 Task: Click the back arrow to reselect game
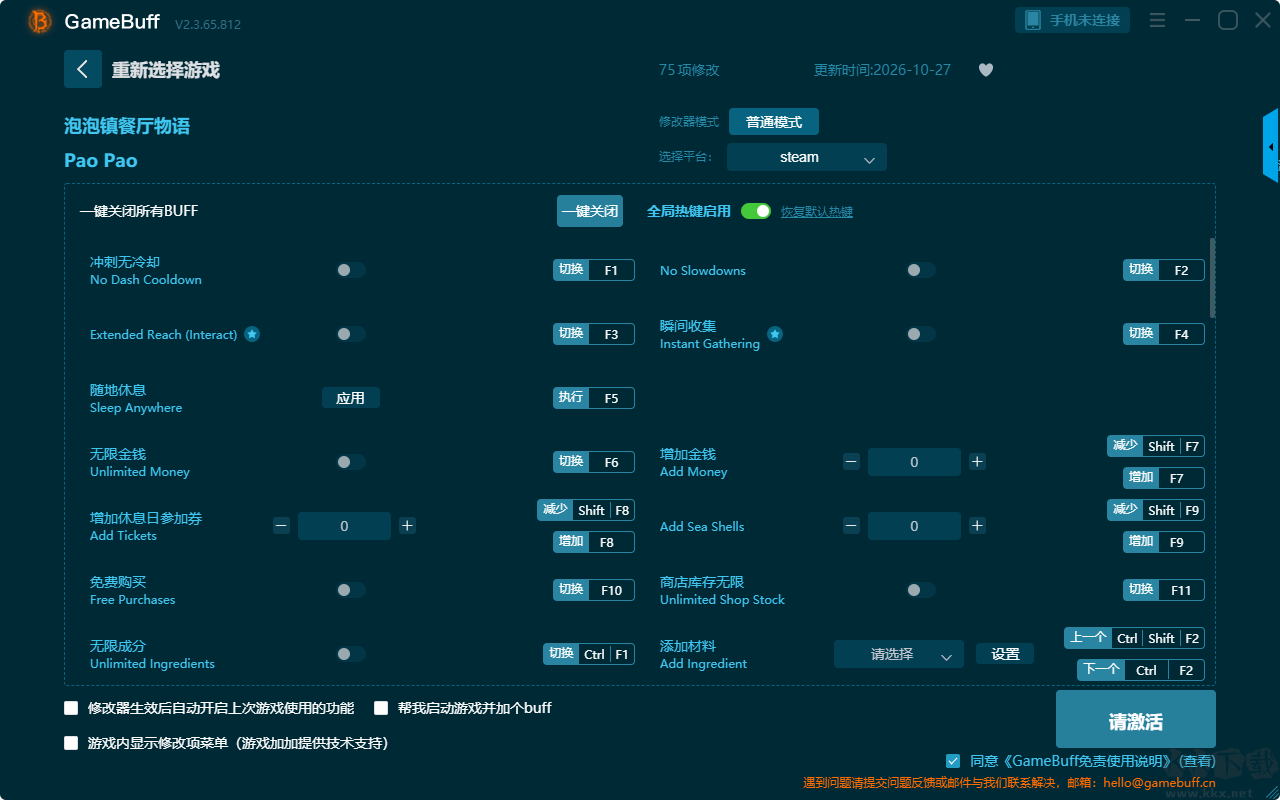[x=83, y=69]
